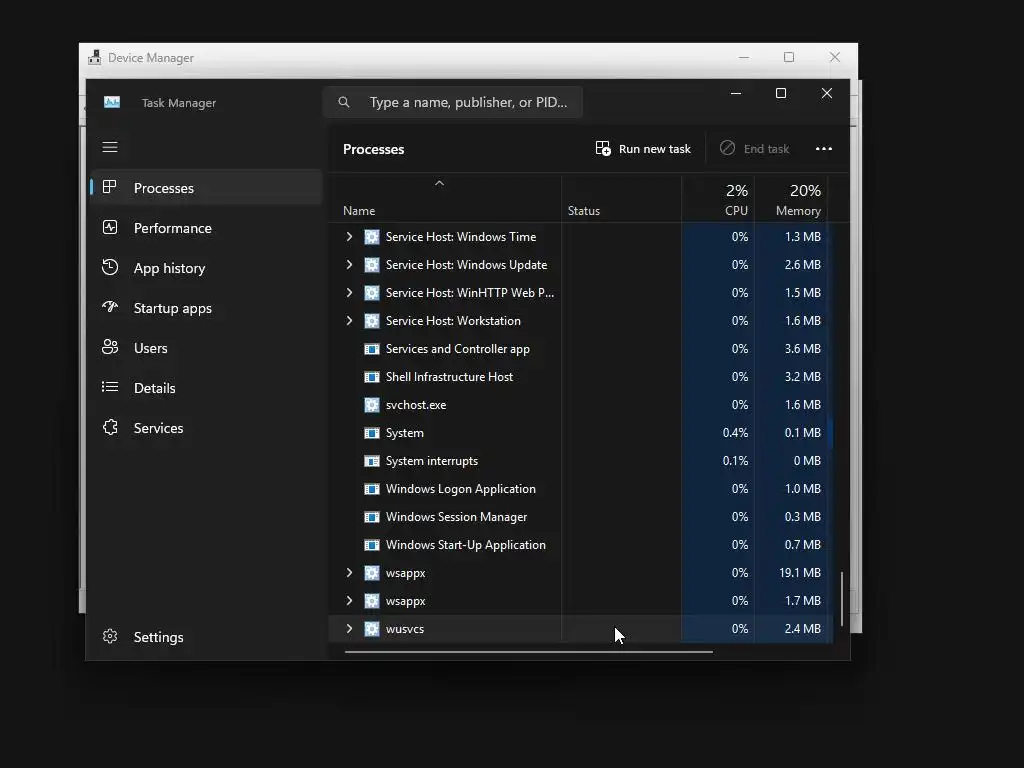This screenshot has height=768, width=1024.
Task: Click the 0.1% CPU value for System interrupts
Action: tap(735, 461)
